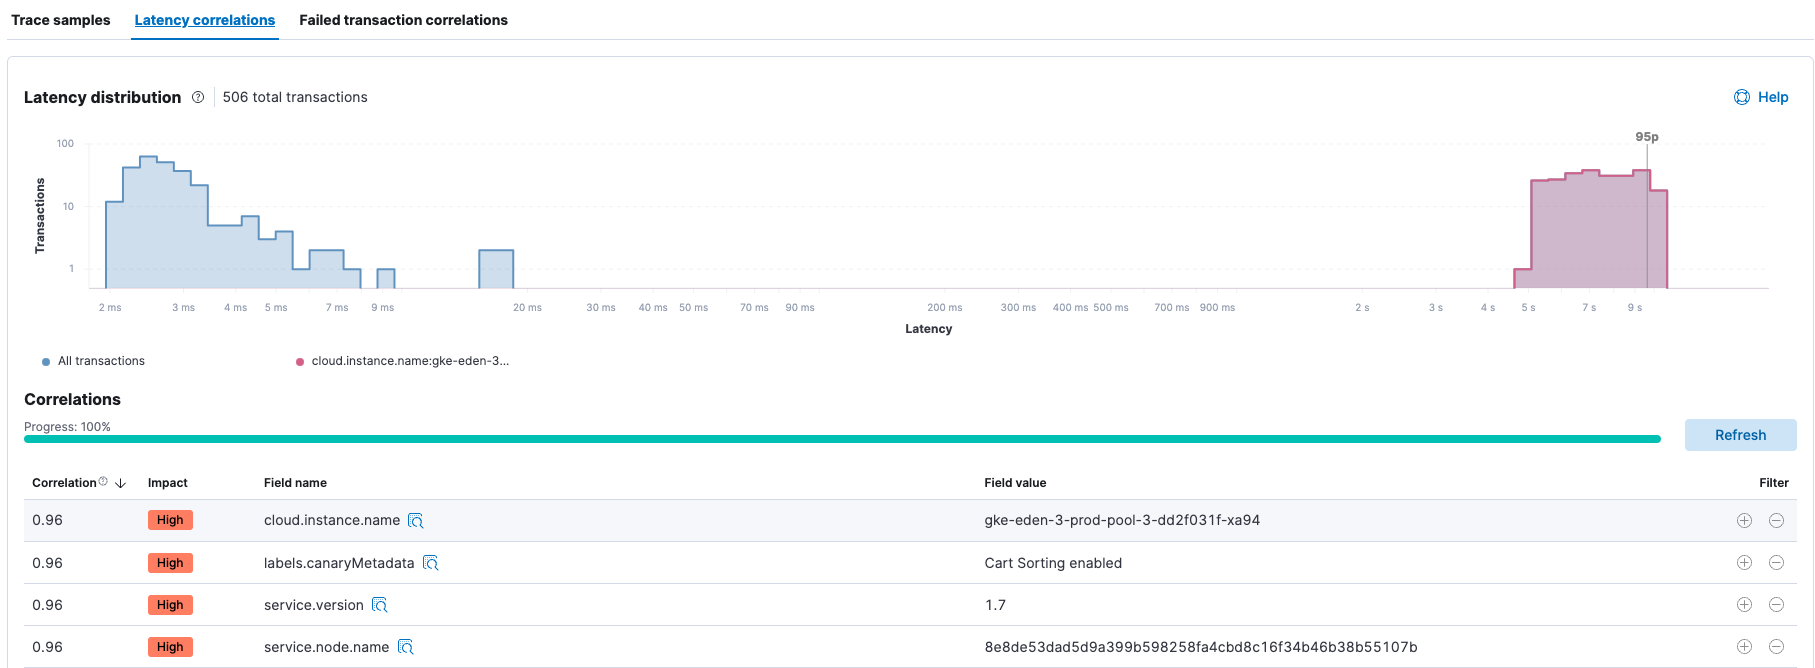Inspect labels.canaryMetadata field icon
This screenshot has width=1815, height=668.
431,563
